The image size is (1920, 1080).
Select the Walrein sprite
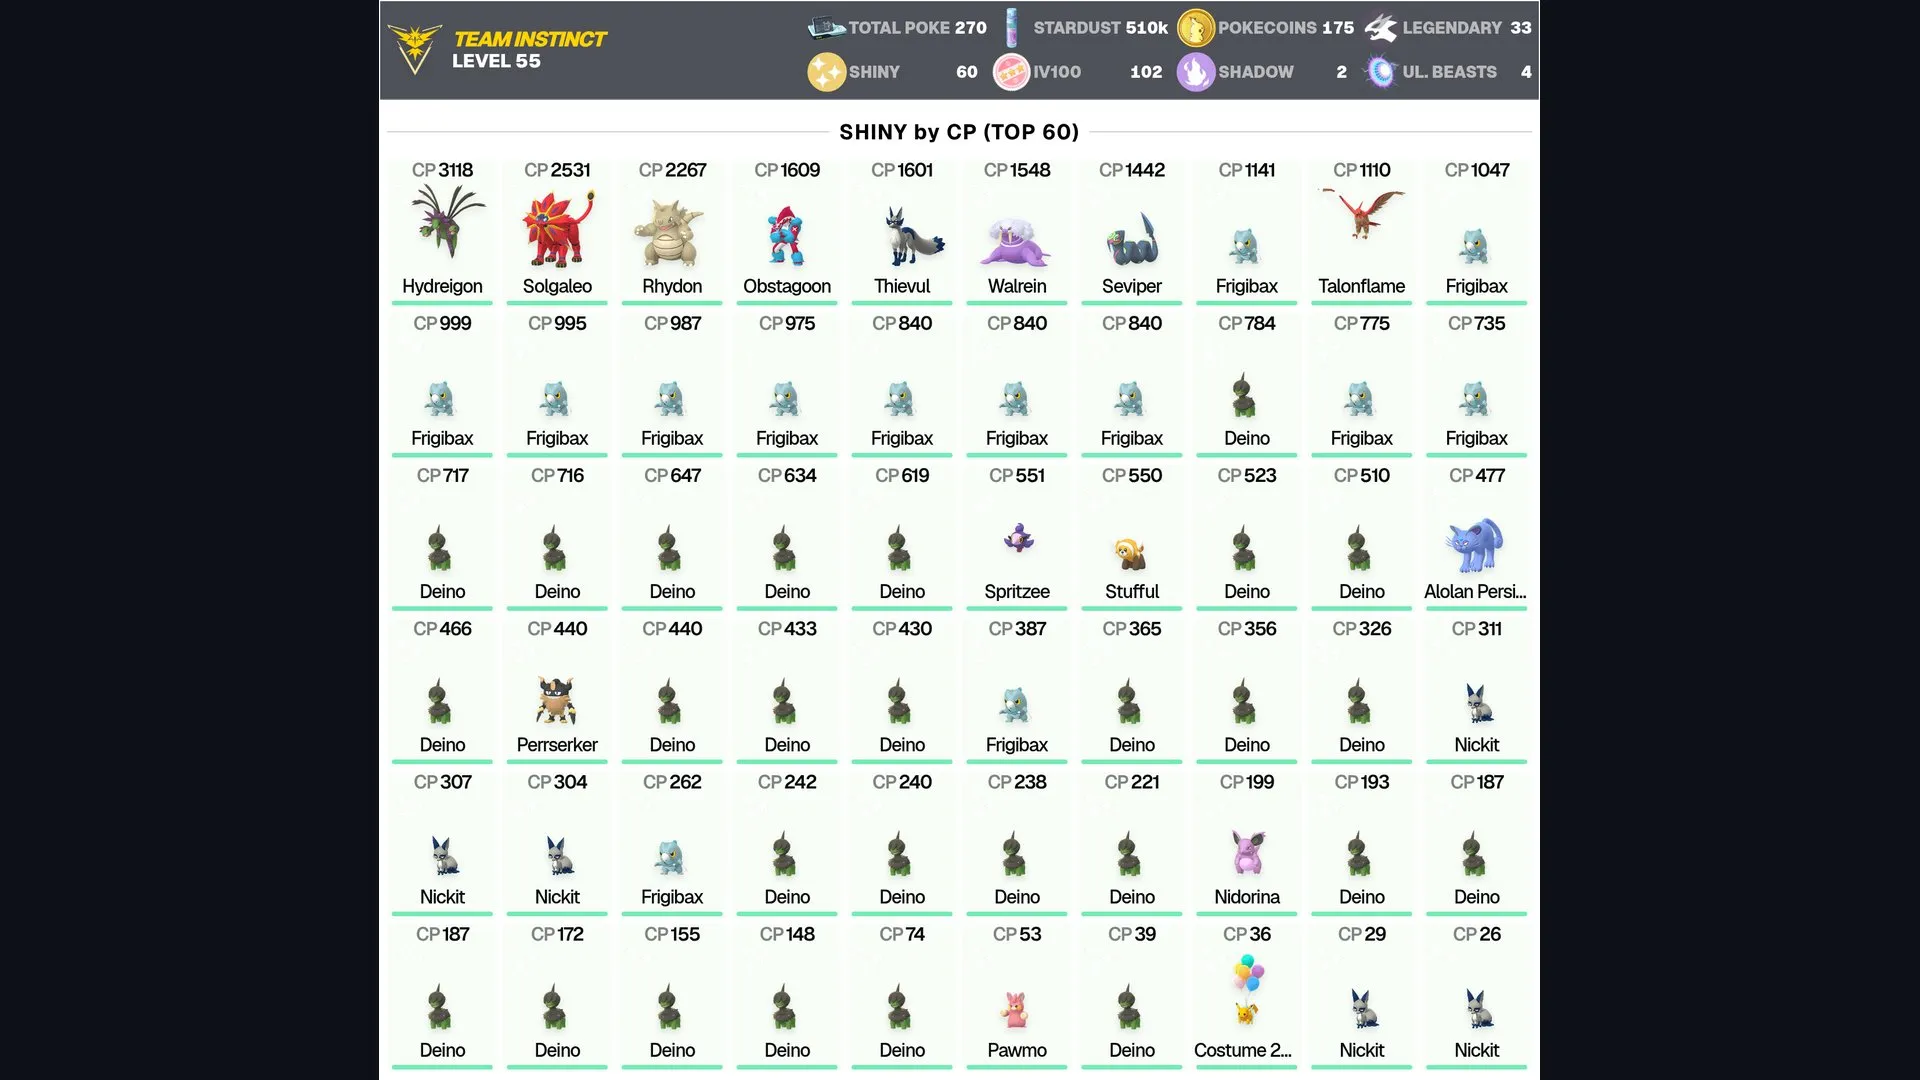(1016, 243)
